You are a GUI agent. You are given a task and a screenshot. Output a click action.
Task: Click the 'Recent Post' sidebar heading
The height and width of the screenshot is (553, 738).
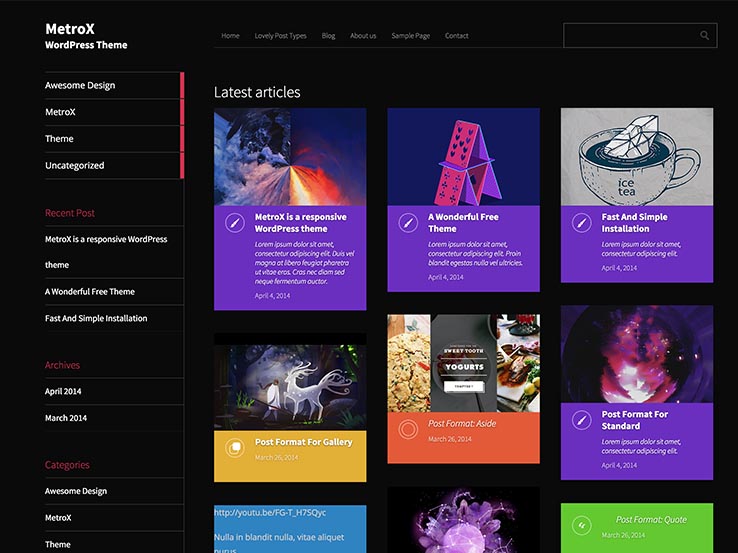pos(70,213)
